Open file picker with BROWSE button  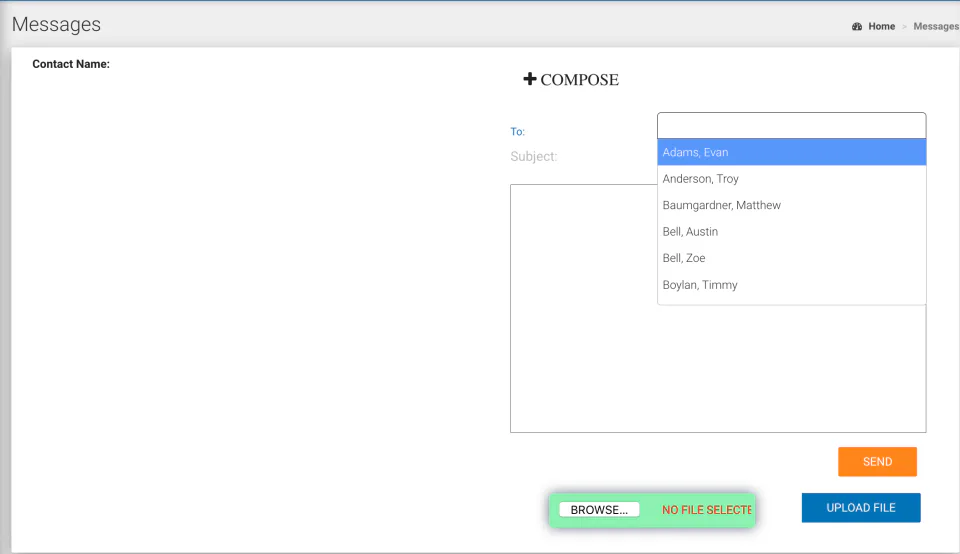(x=599, y=510)
